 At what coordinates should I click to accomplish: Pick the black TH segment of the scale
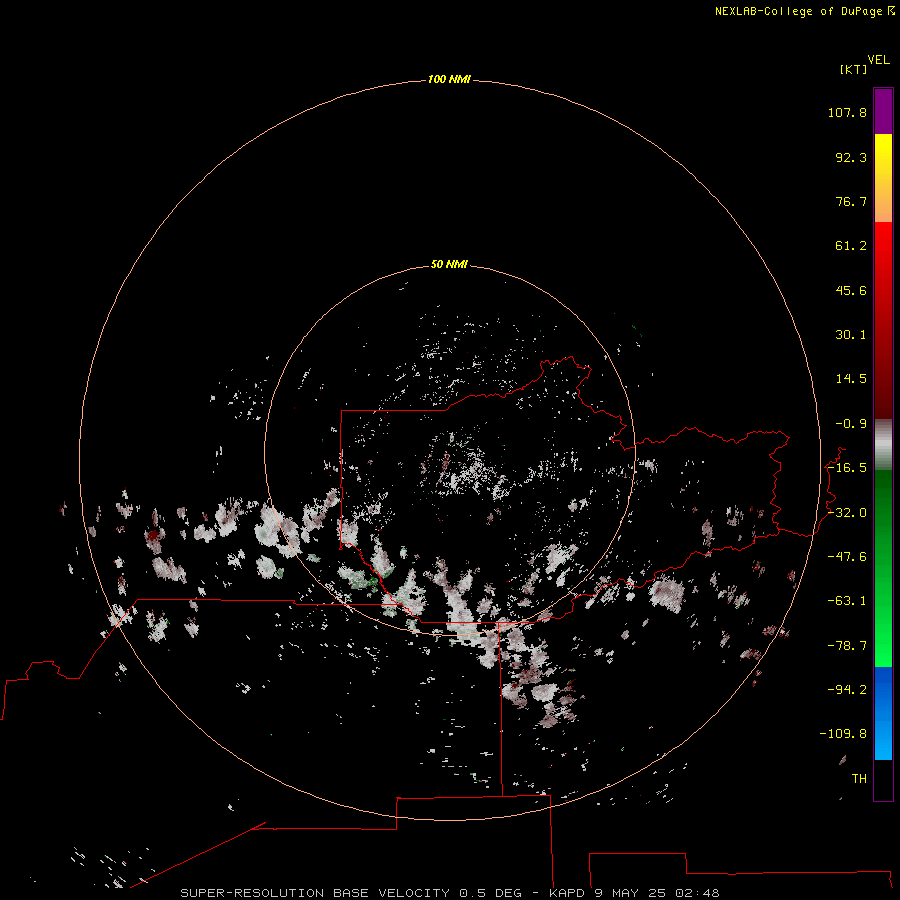pyautogui.click(x=883, y=780)
